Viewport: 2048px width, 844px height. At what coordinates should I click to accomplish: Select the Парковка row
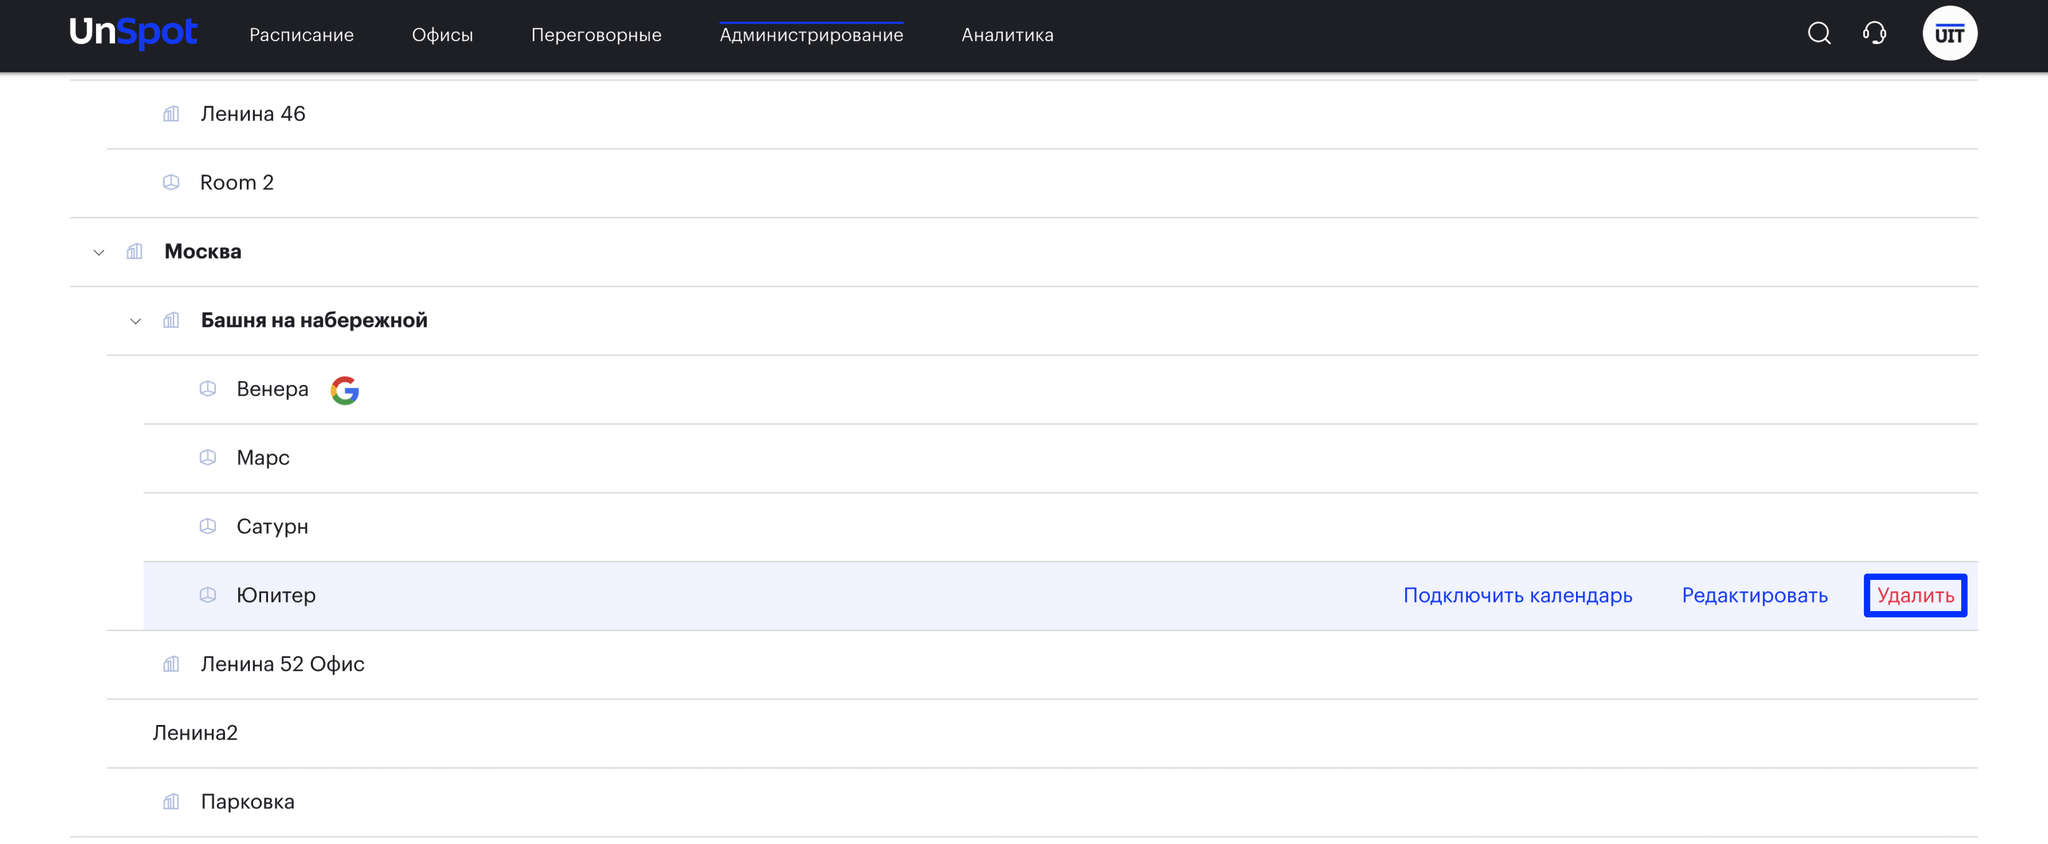(1042, 803)
